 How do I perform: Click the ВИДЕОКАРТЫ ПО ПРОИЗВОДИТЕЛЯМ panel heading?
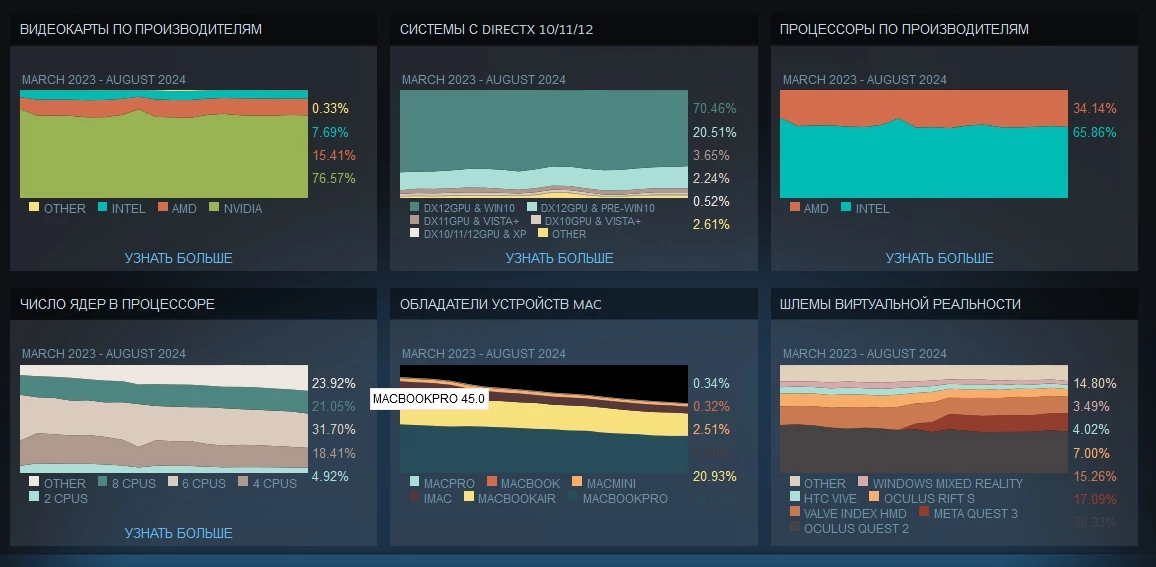pyautogui.click(x=141, y=29)
